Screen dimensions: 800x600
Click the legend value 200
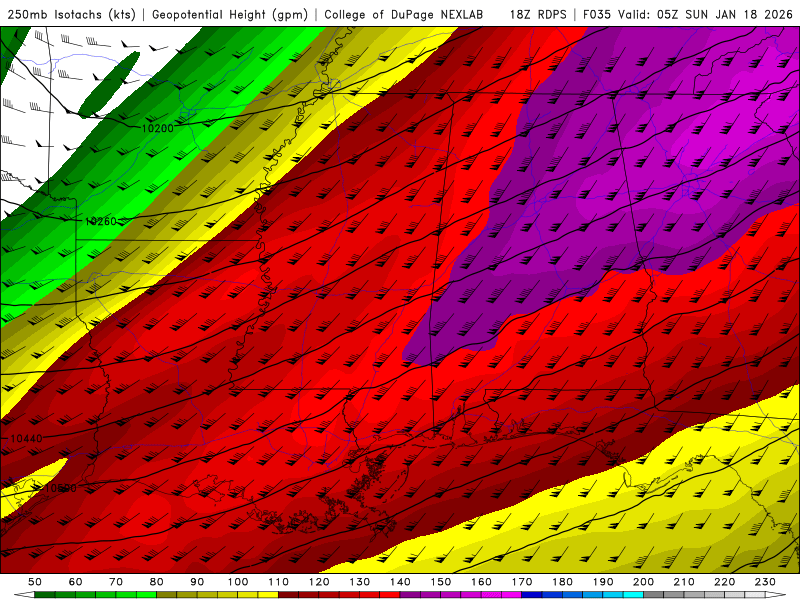tap(643, 582)
